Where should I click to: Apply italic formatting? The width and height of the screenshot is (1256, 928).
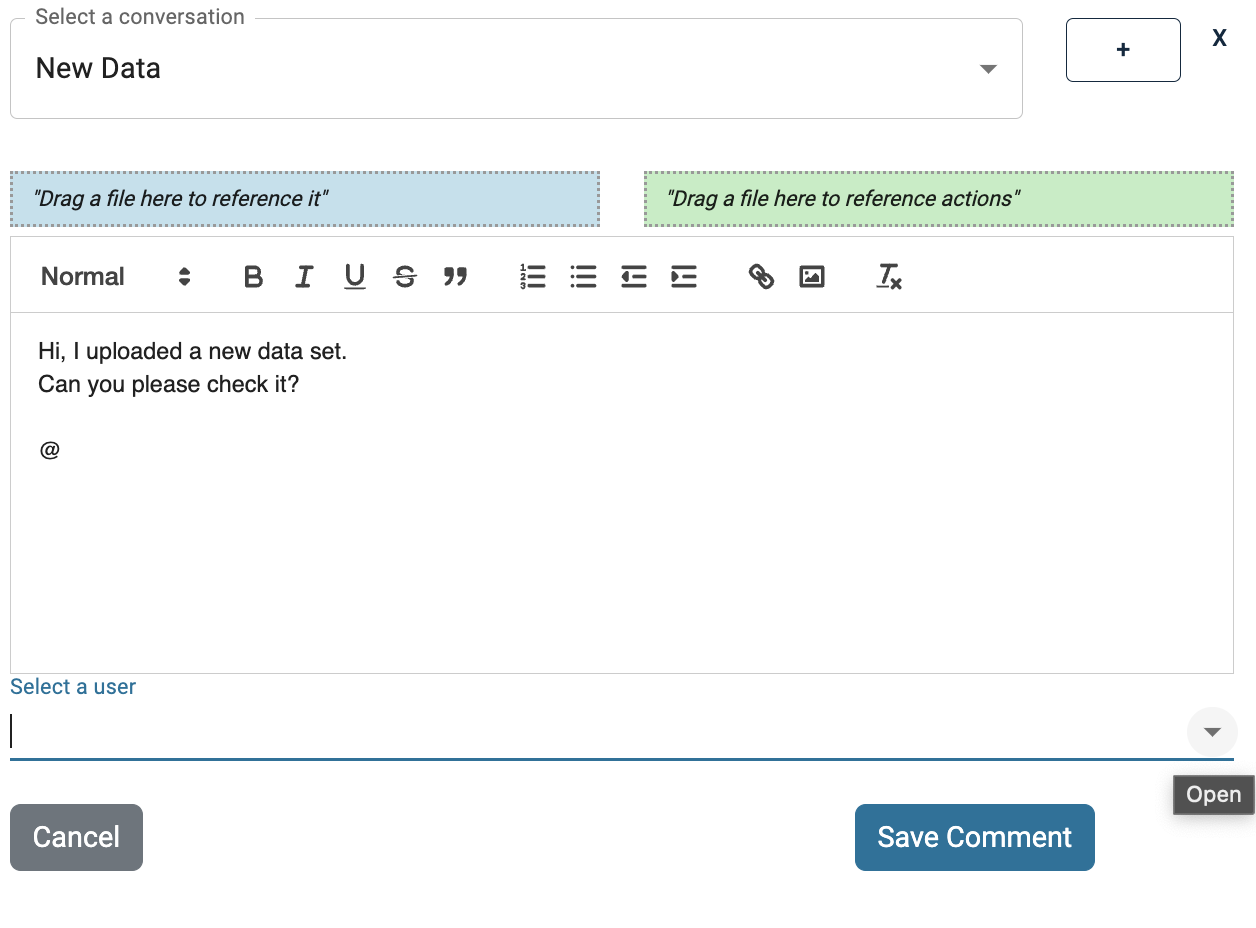304,277
